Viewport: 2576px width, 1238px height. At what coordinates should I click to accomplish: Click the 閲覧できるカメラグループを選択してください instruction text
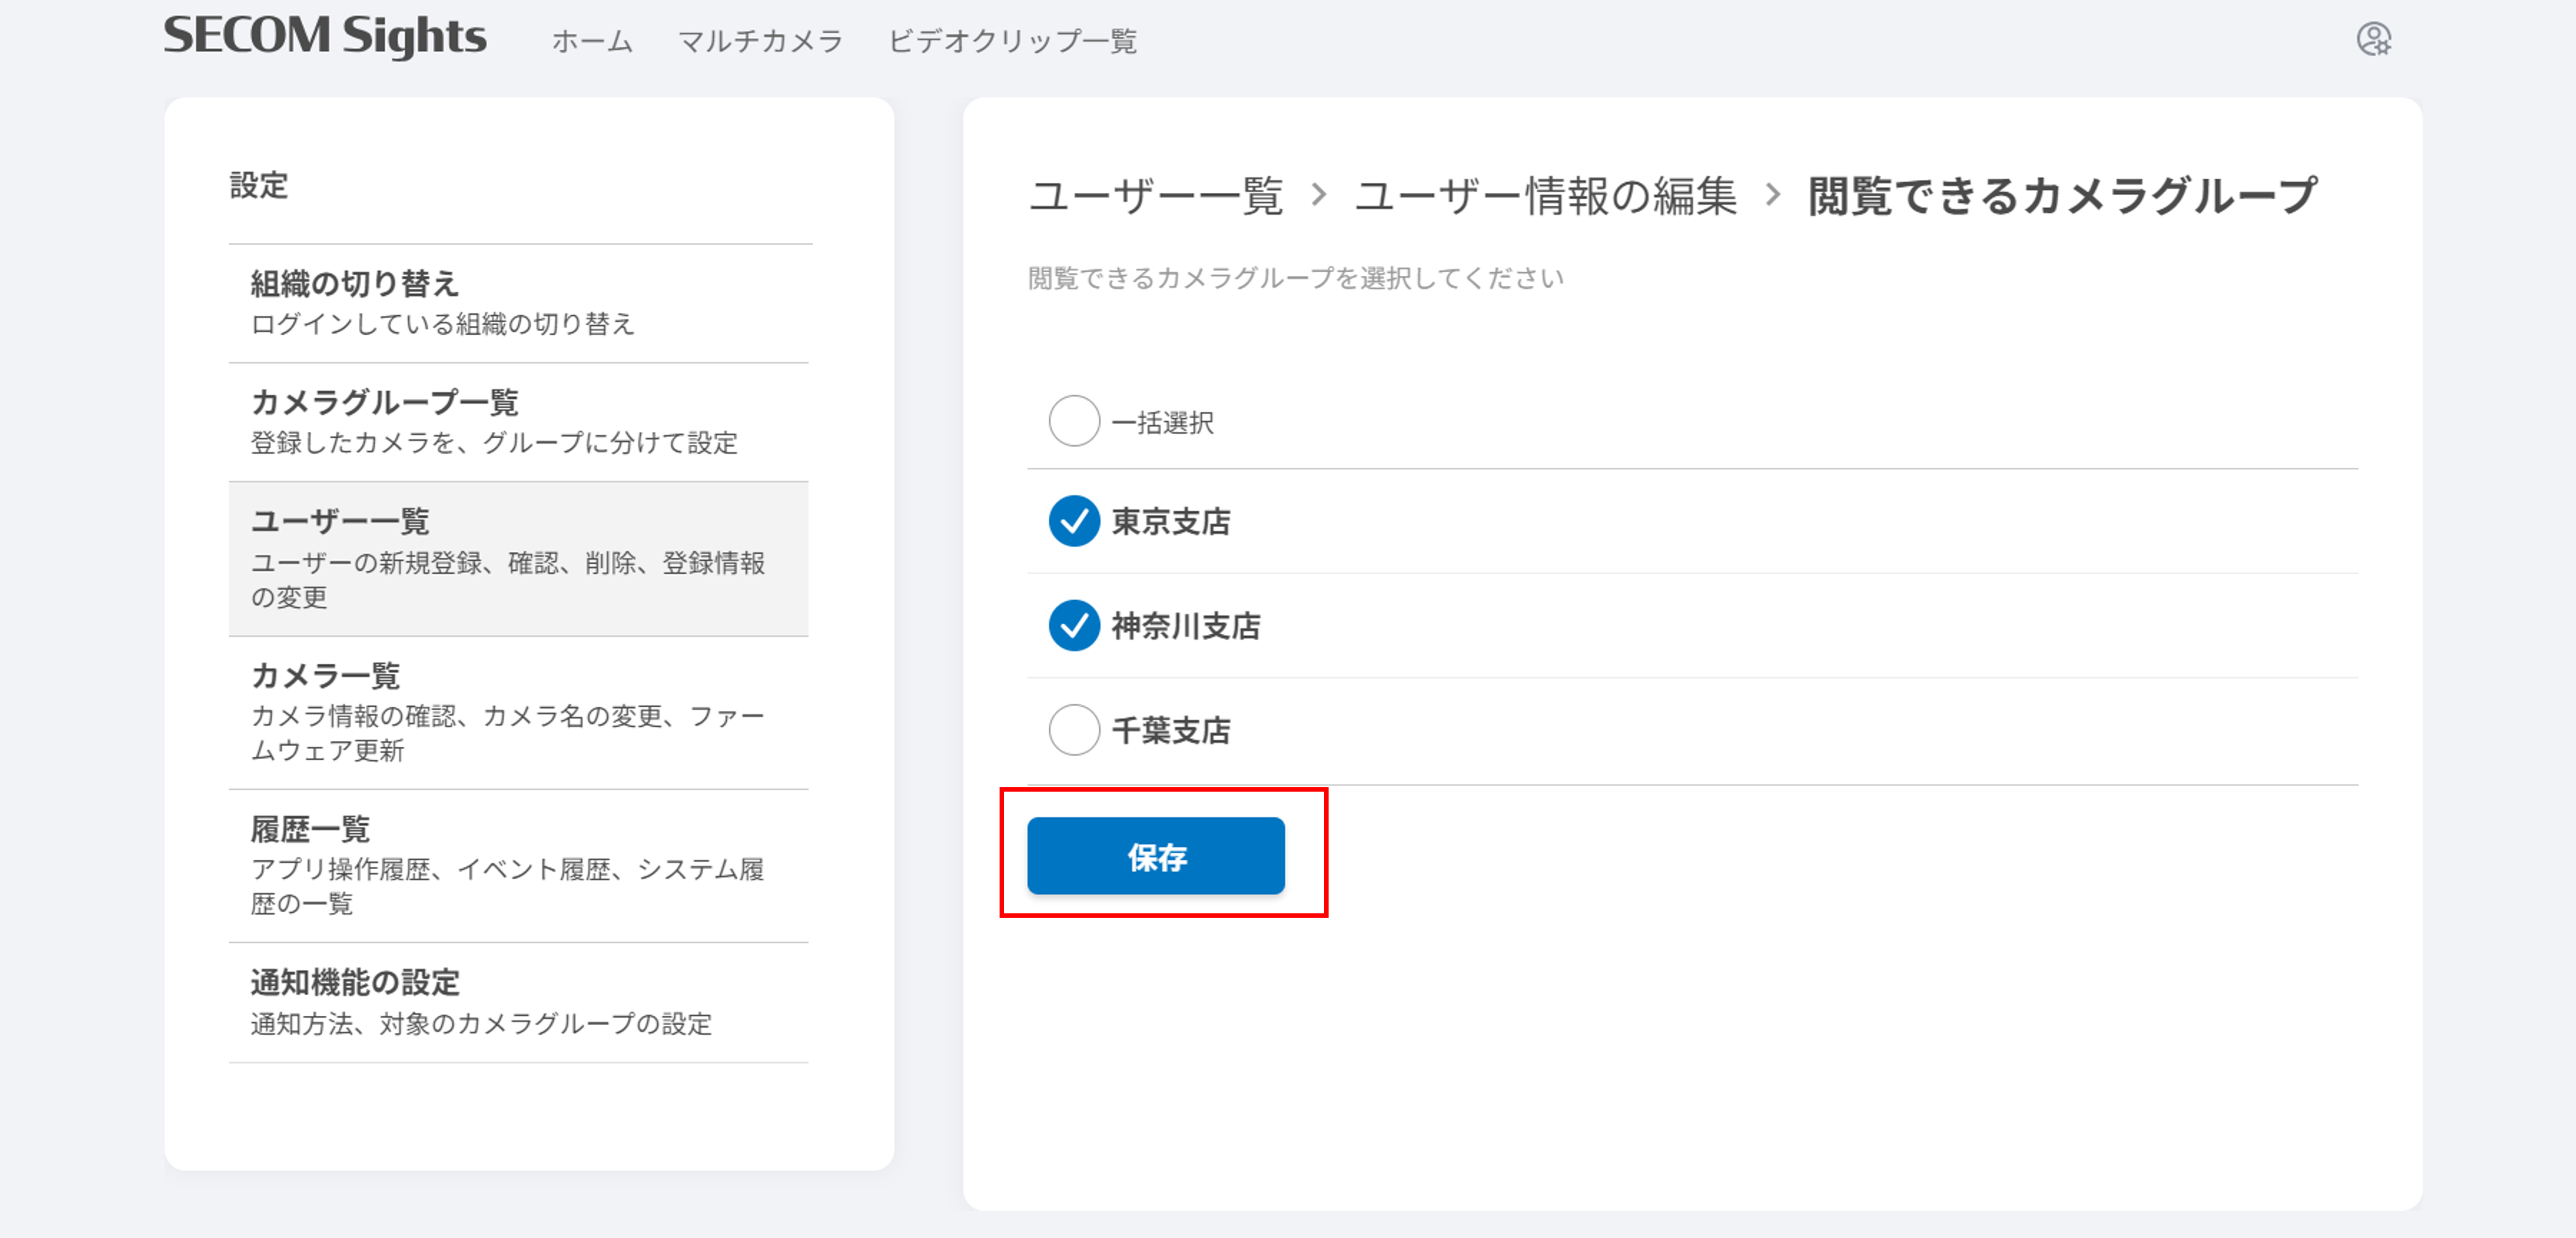coord(1296,278)
